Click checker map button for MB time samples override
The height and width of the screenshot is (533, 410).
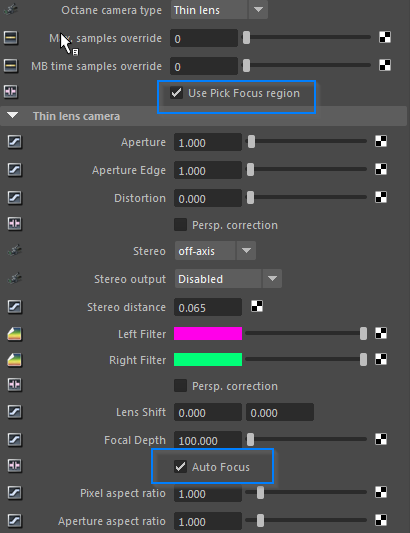pos(385,65)
